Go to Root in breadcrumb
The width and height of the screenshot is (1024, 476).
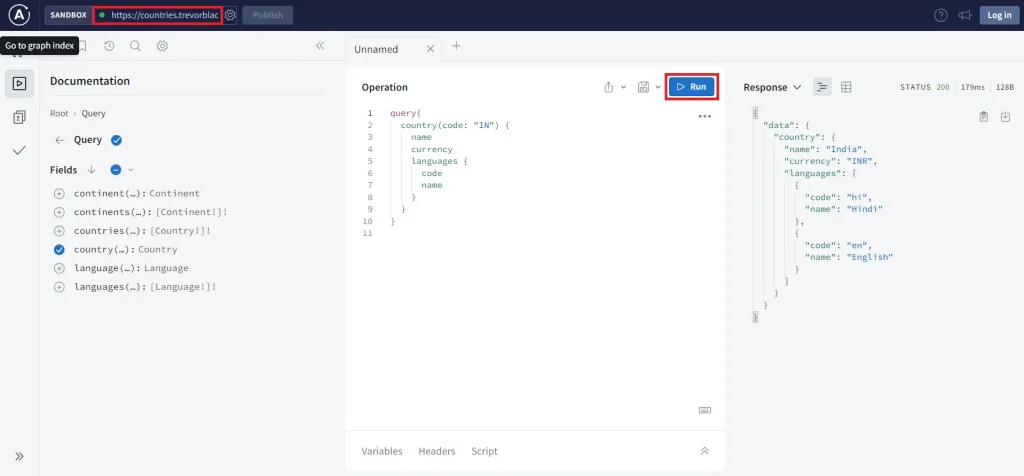coord(59,114)
